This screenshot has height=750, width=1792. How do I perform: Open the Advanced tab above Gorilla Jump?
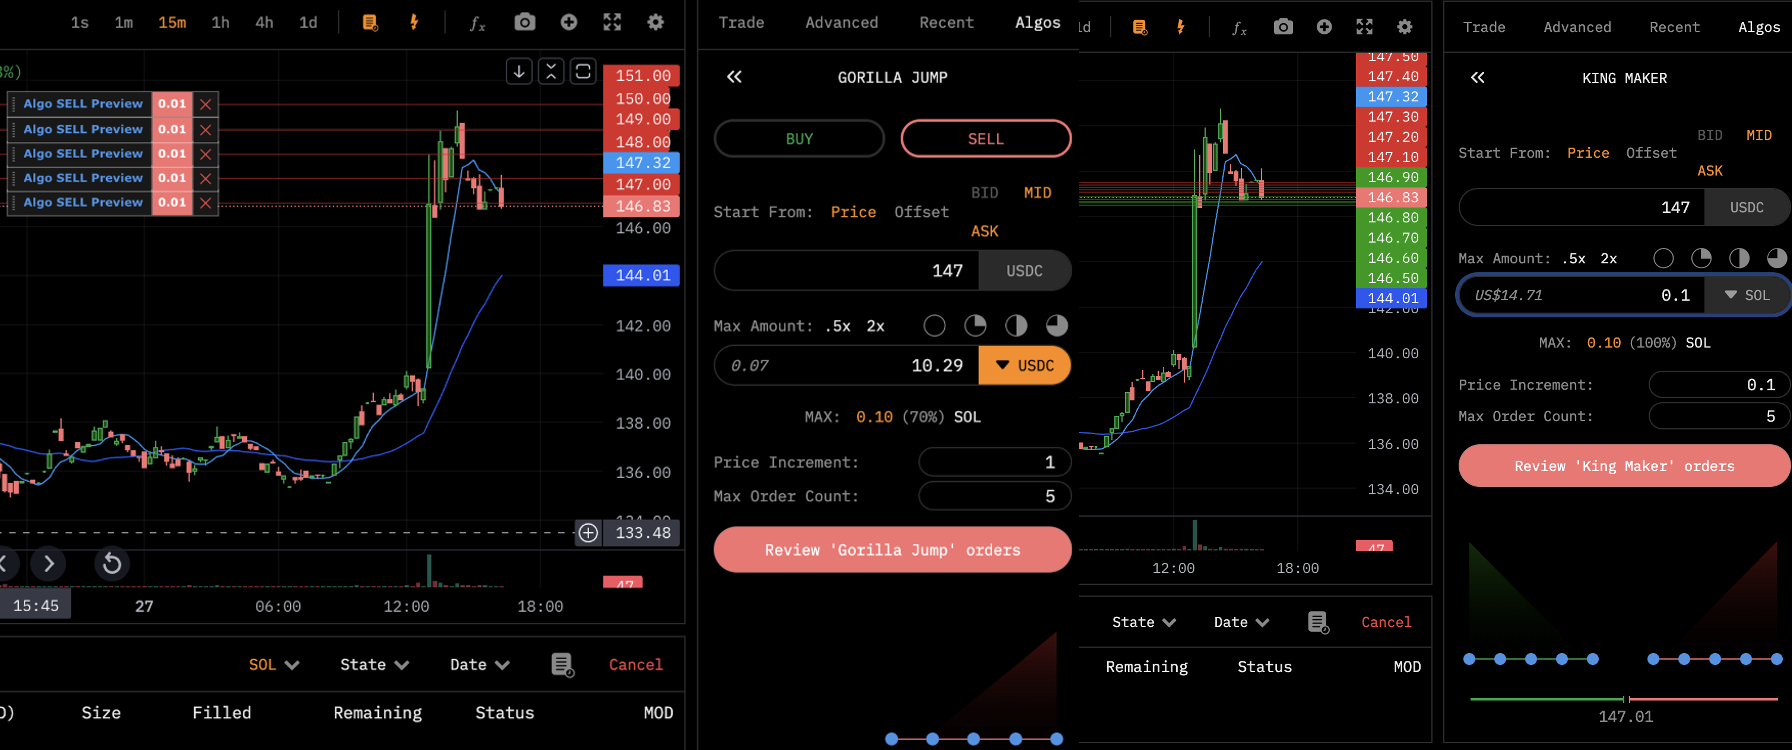(x=841, y=22)
